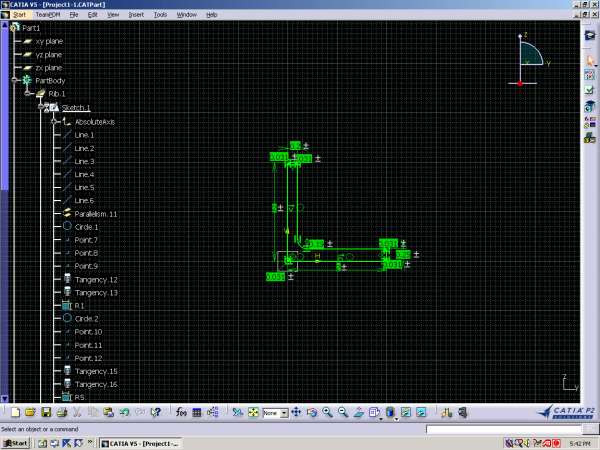Collapse the Sketch.1 tree node

click(41, 107)
